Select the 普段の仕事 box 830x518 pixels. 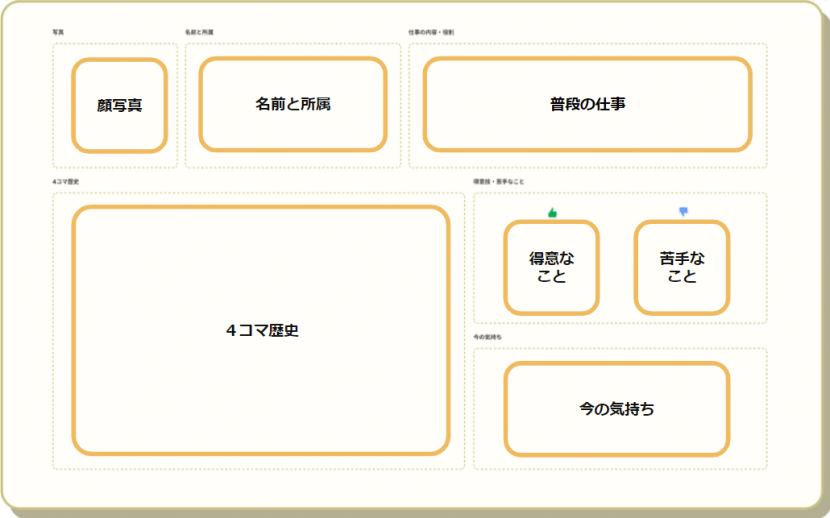(587, 104)
